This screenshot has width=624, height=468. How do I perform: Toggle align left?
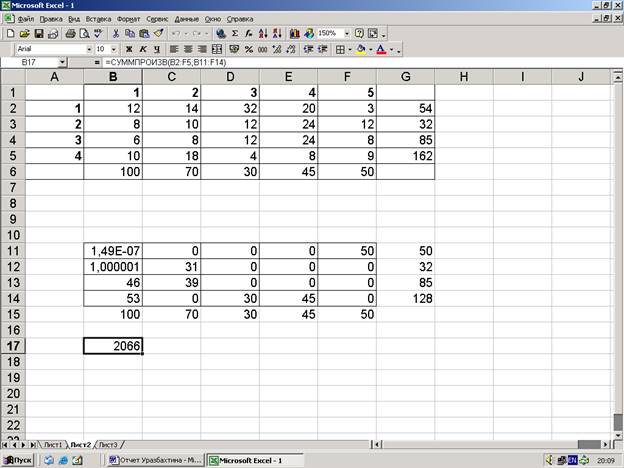click(174, 49)
